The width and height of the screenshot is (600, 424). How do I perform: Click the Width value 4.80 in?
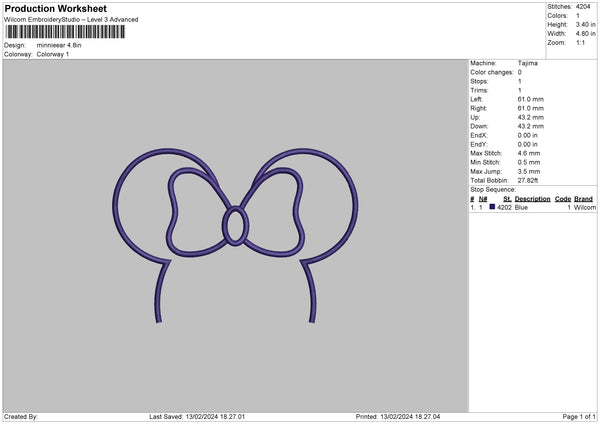click(586, 34)
